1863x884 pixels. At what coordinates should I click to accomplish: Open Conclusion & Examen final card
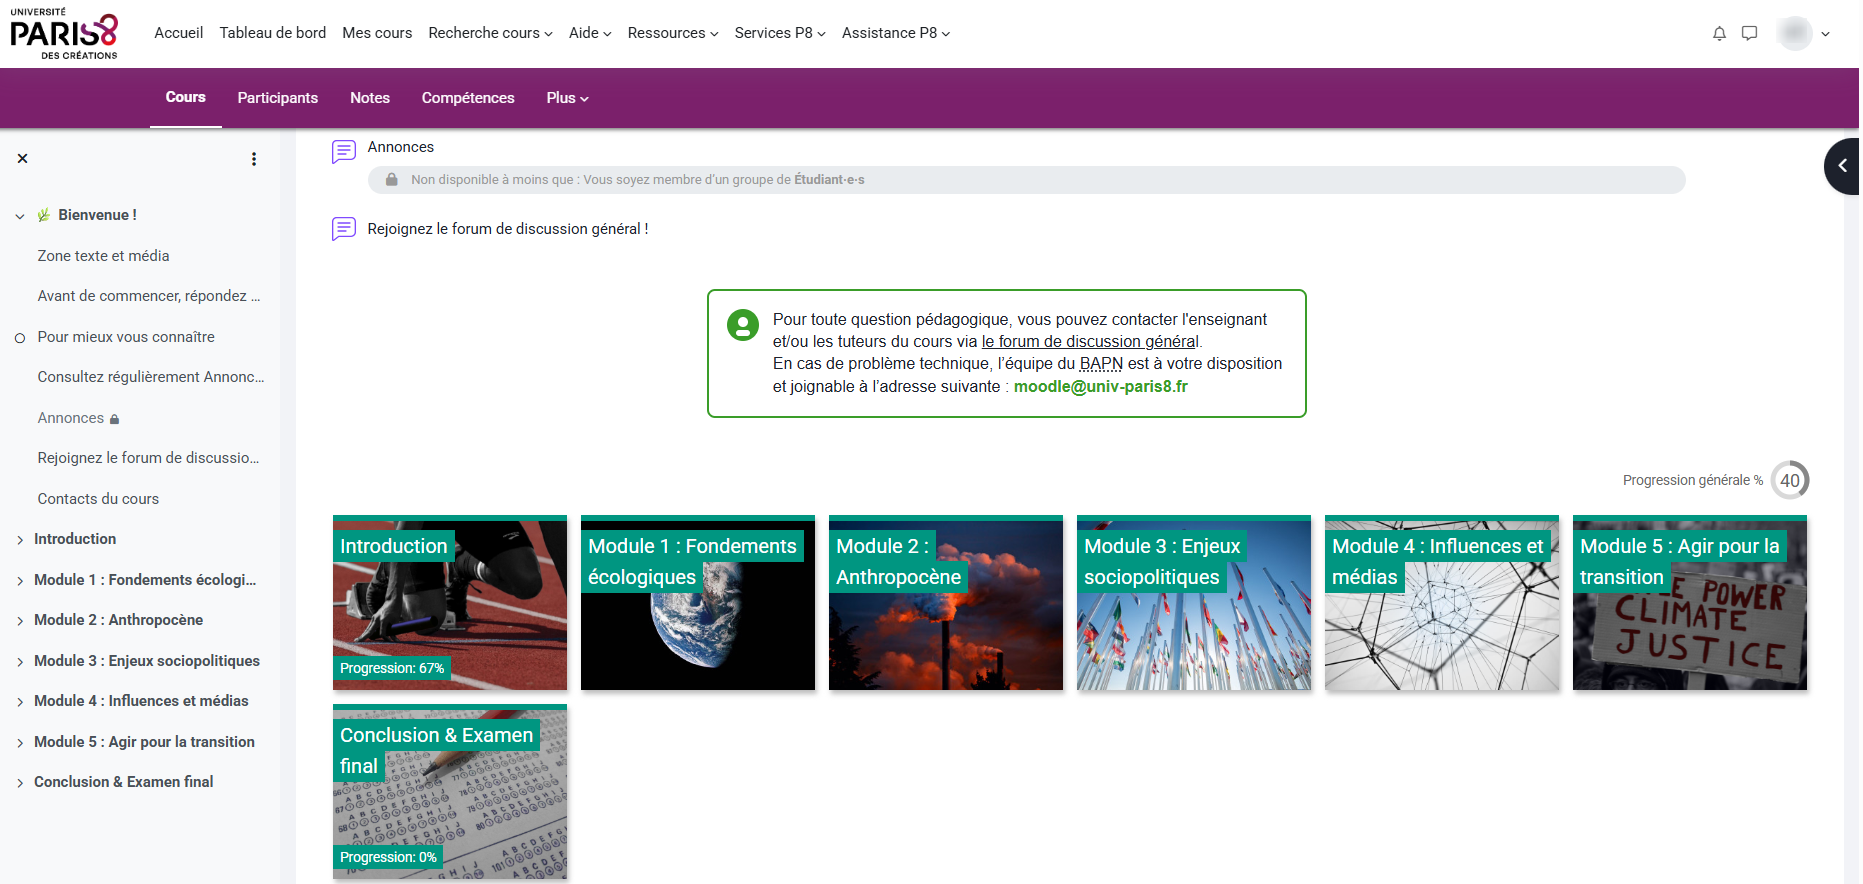tap(450, 792)
